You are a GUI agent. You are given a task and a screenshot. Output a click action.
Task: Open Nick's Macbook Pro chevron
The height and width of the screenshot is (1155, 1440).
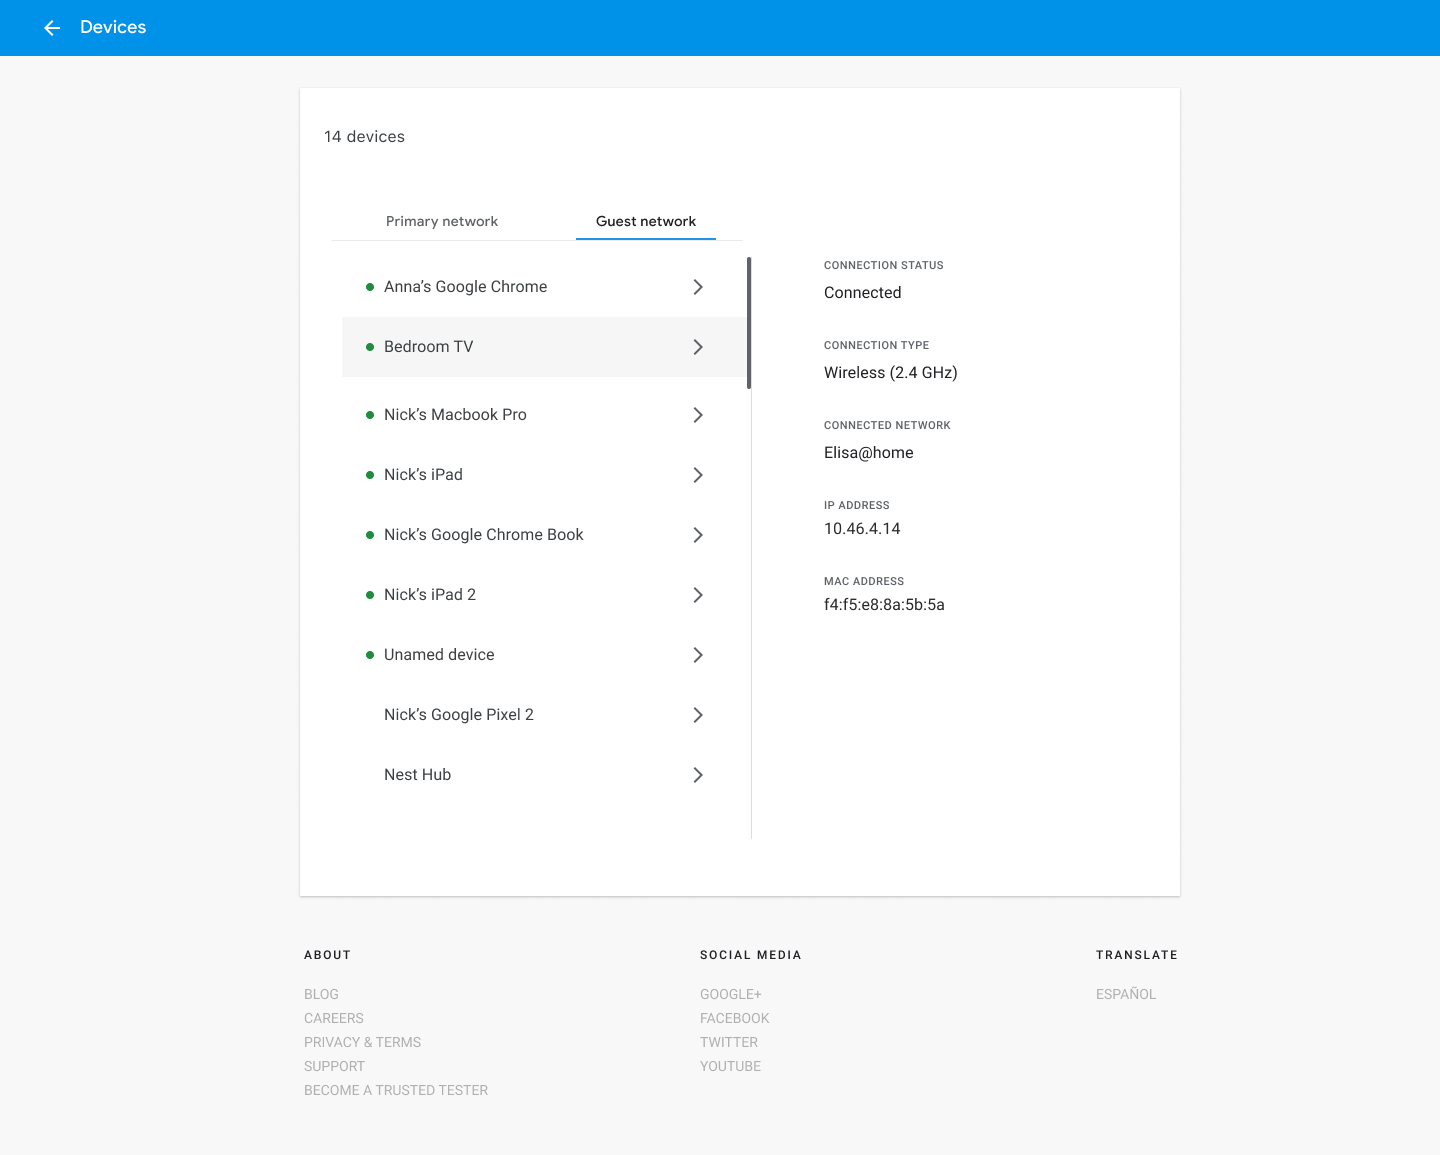tap(698, 415)
